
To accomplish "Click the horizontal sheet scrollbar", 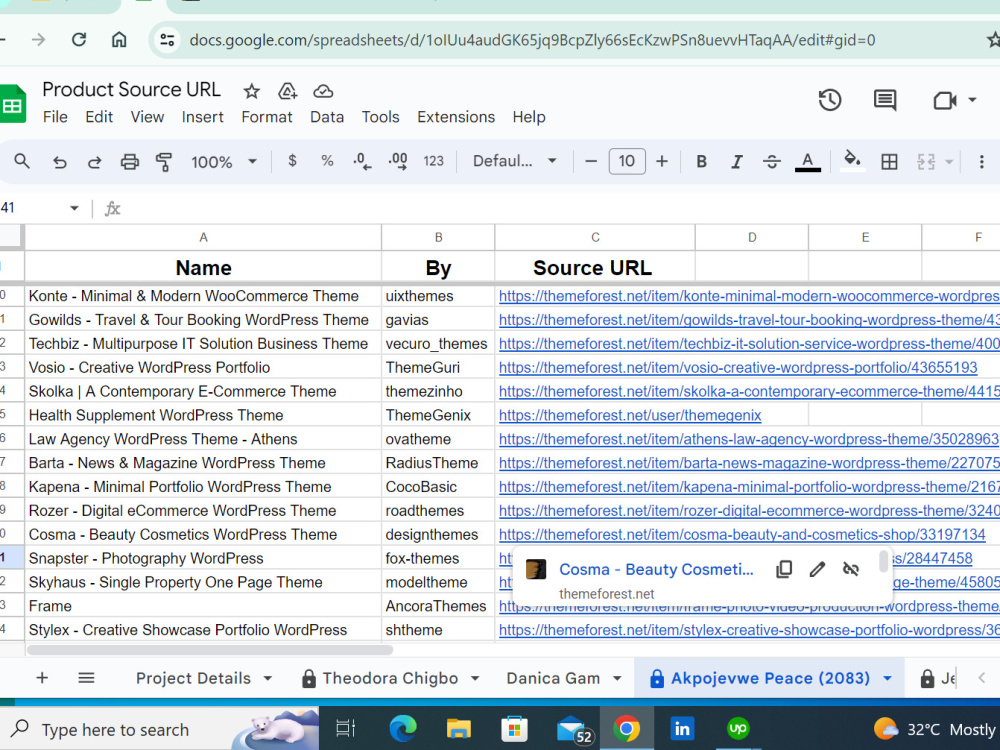I will 210,650.
